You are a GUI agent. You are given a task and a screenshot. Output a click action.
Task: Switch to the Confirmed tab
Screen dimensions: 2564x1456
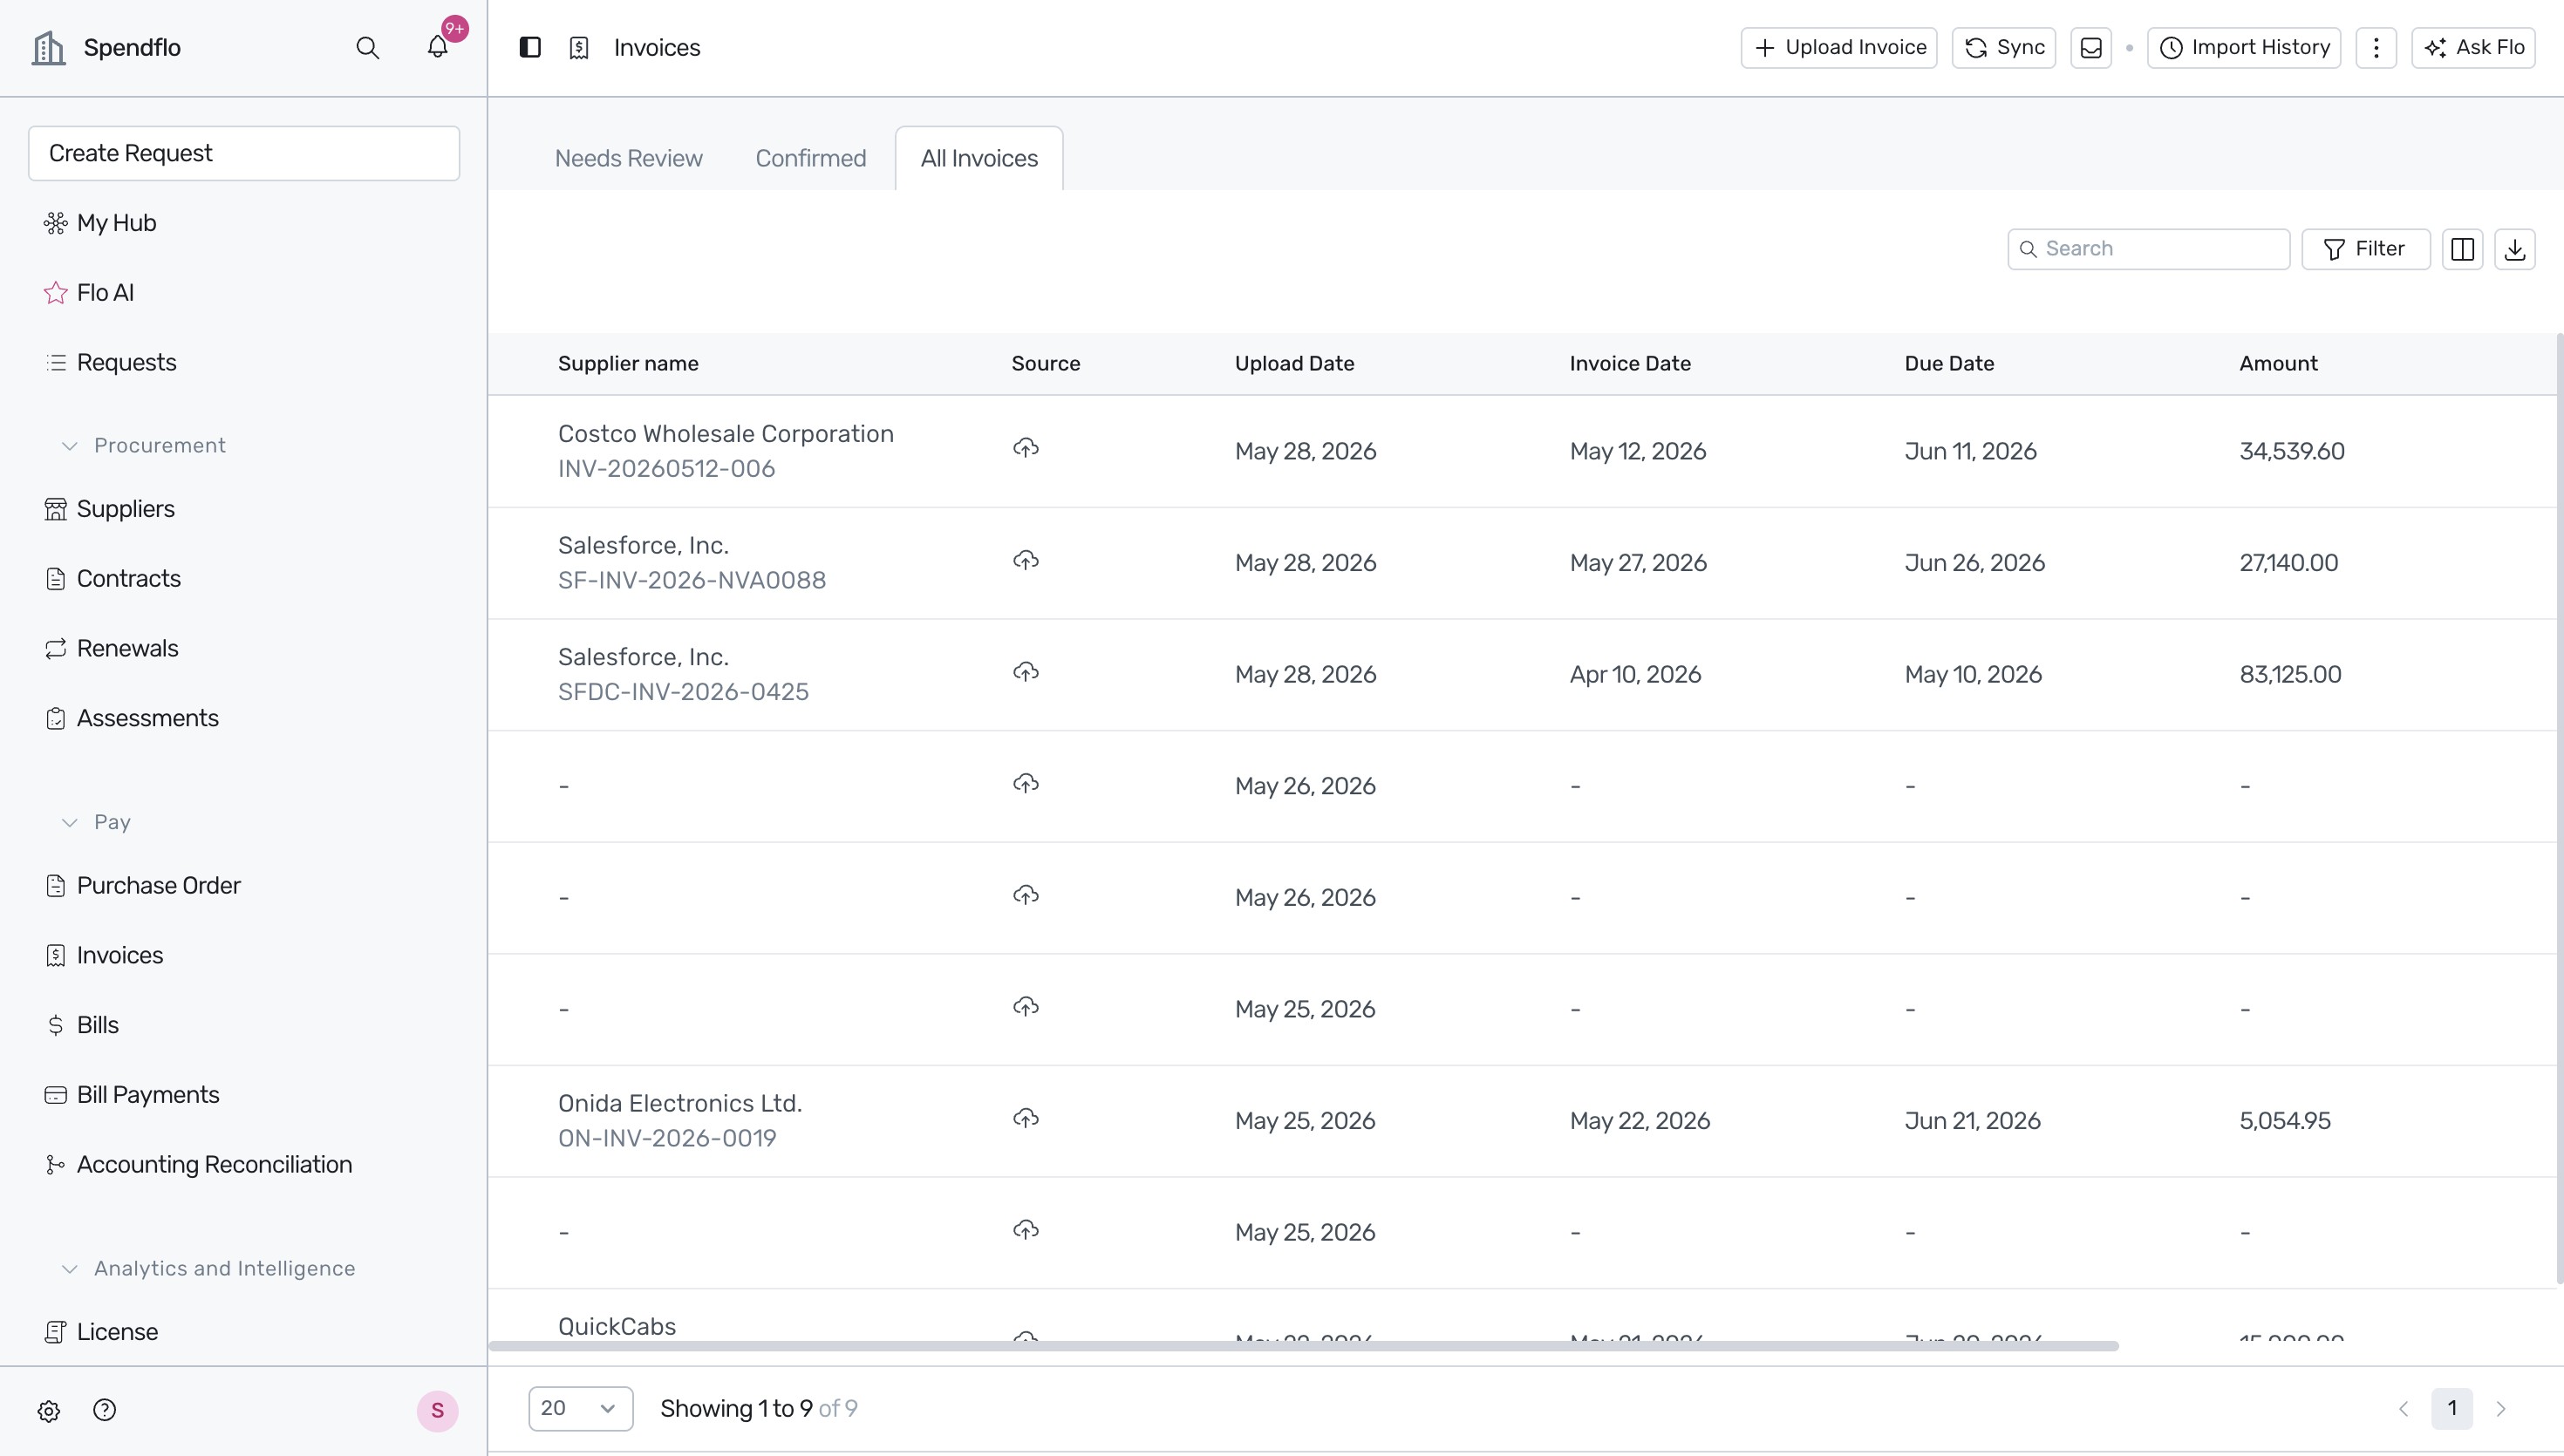[810, 158]
